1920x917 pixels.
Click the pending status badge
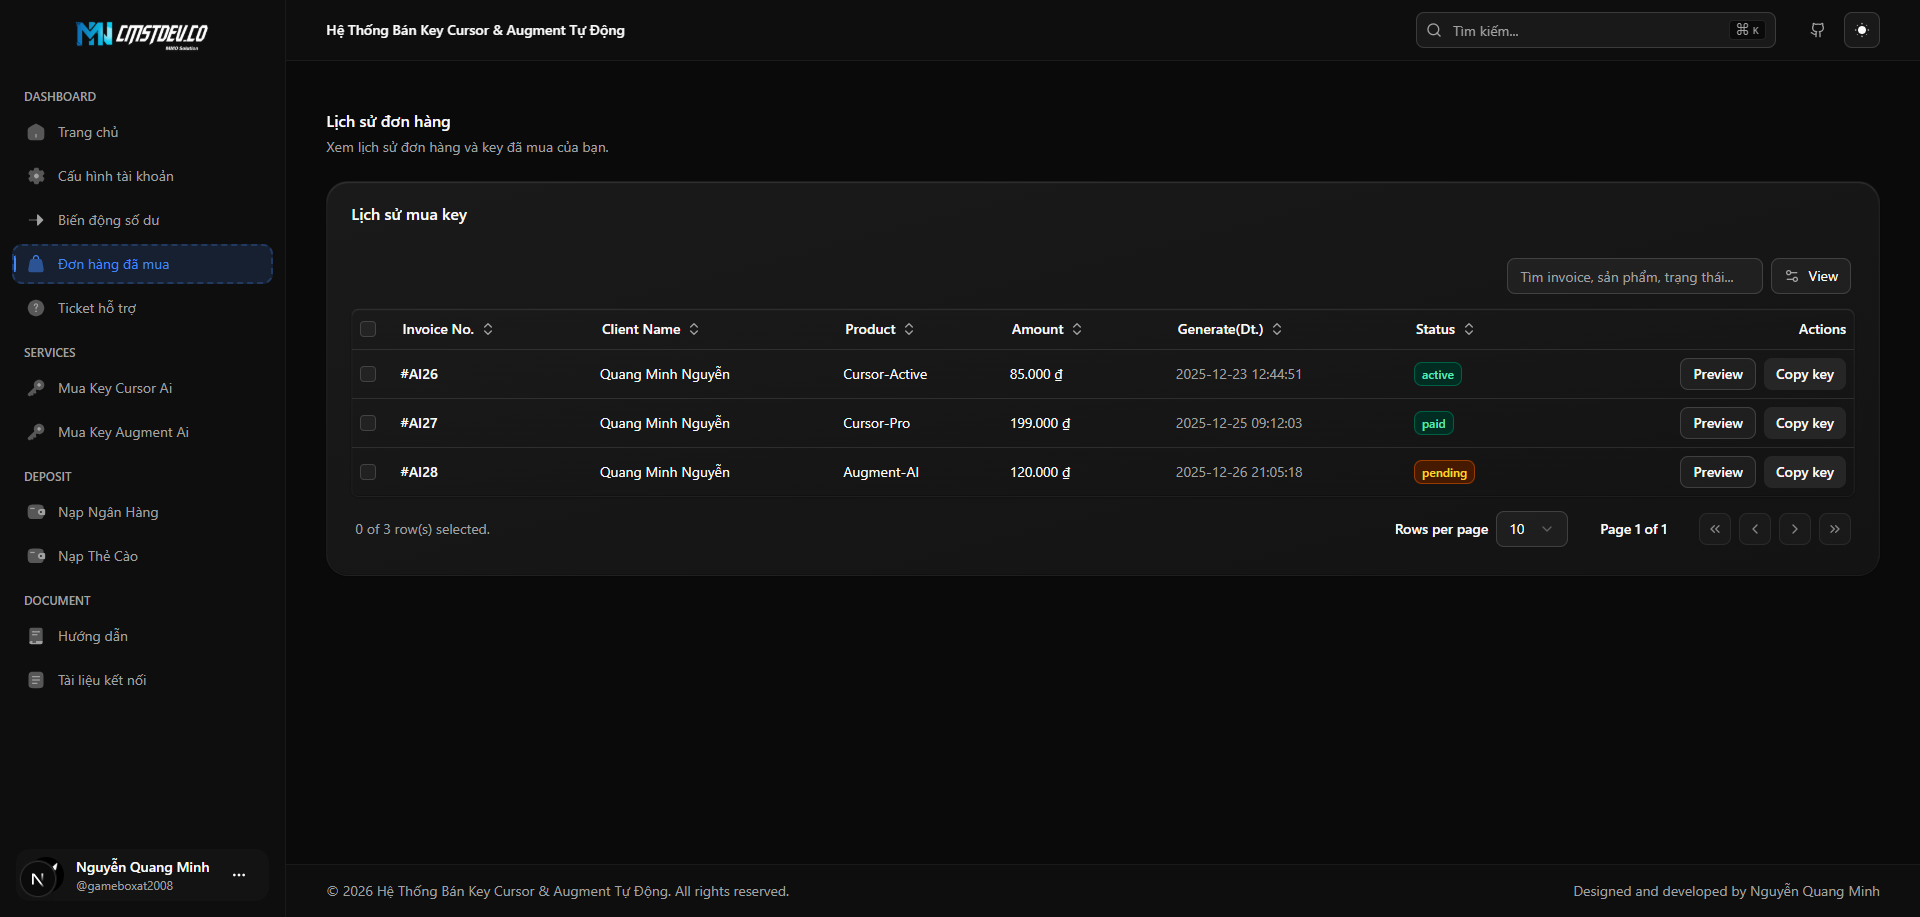(1444, 473)
